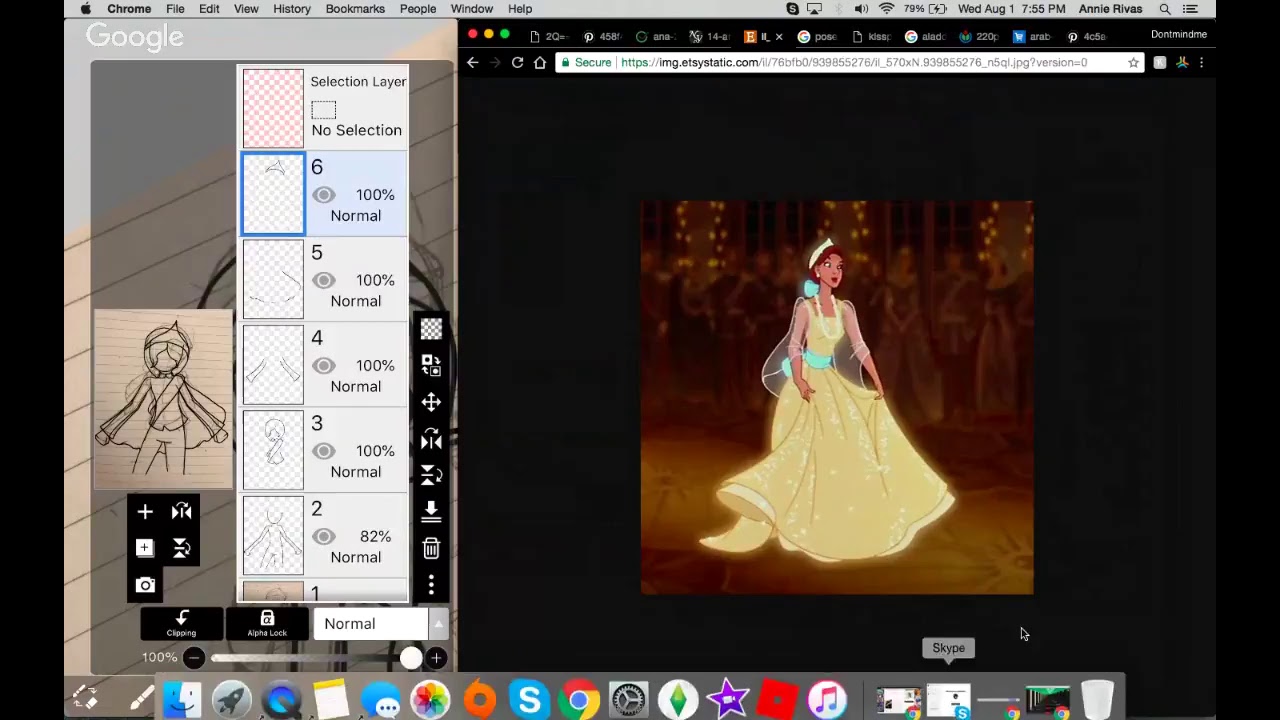Toggle visibility of layer 6

(323, 195)
